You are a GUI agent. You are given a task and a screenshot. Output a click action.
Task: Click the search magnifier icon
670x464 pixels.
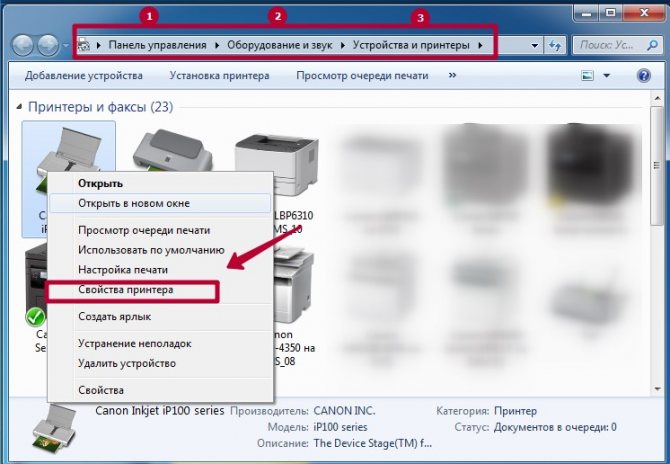pyautogui.click(x=652, y=45)
